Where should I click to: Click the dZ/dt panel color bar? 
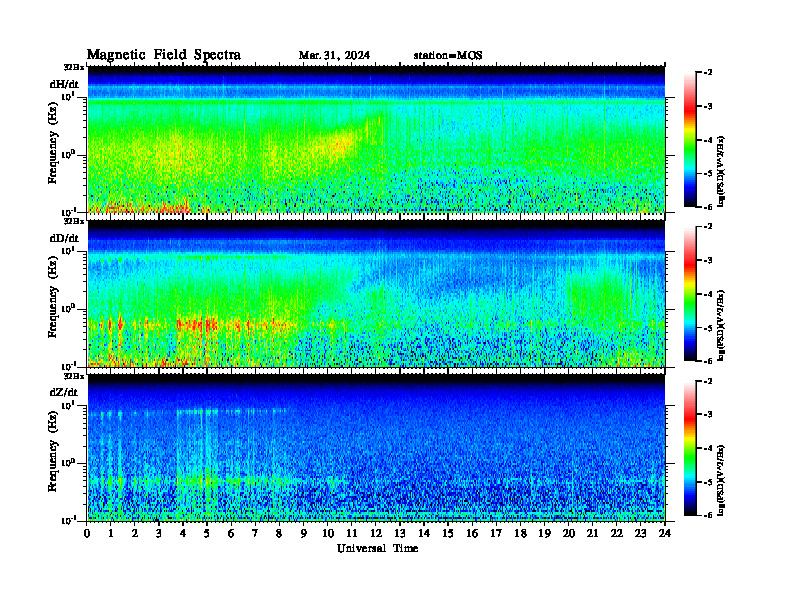pos(690,448)
